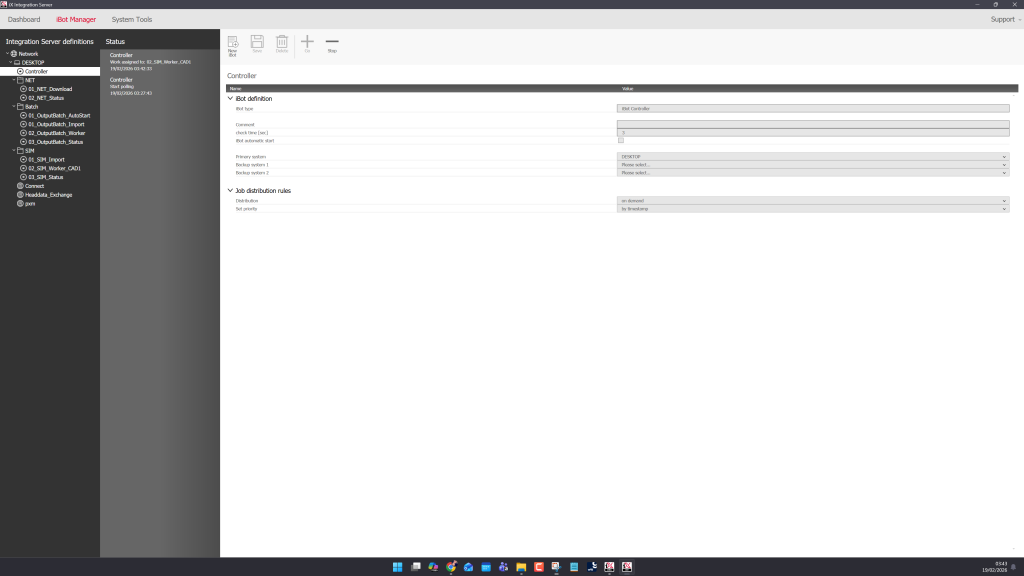Screen dimensions: 1024x576
Task: Open the Backup system 1 dropdown
Action: [812, 165]
